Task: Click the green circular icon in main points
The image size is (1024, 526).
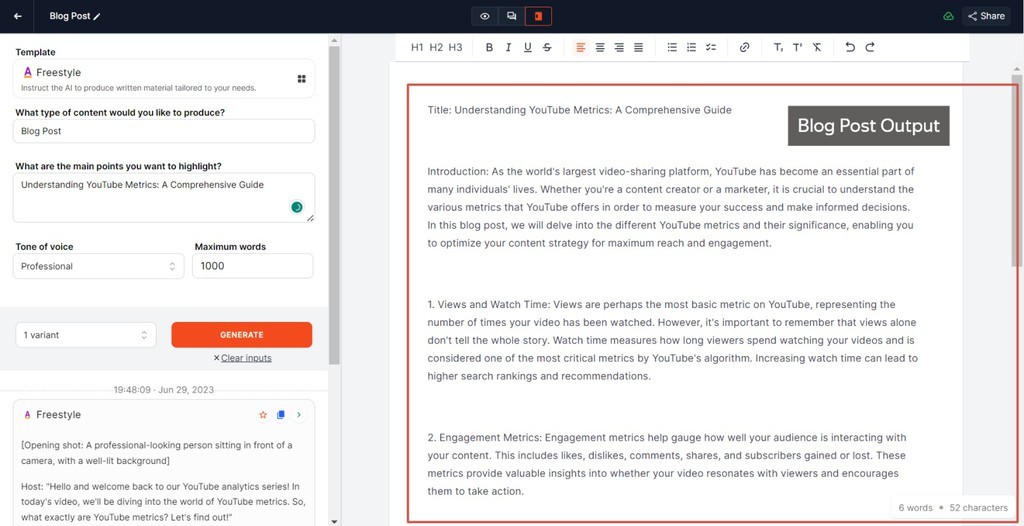Action: [296, 207]
